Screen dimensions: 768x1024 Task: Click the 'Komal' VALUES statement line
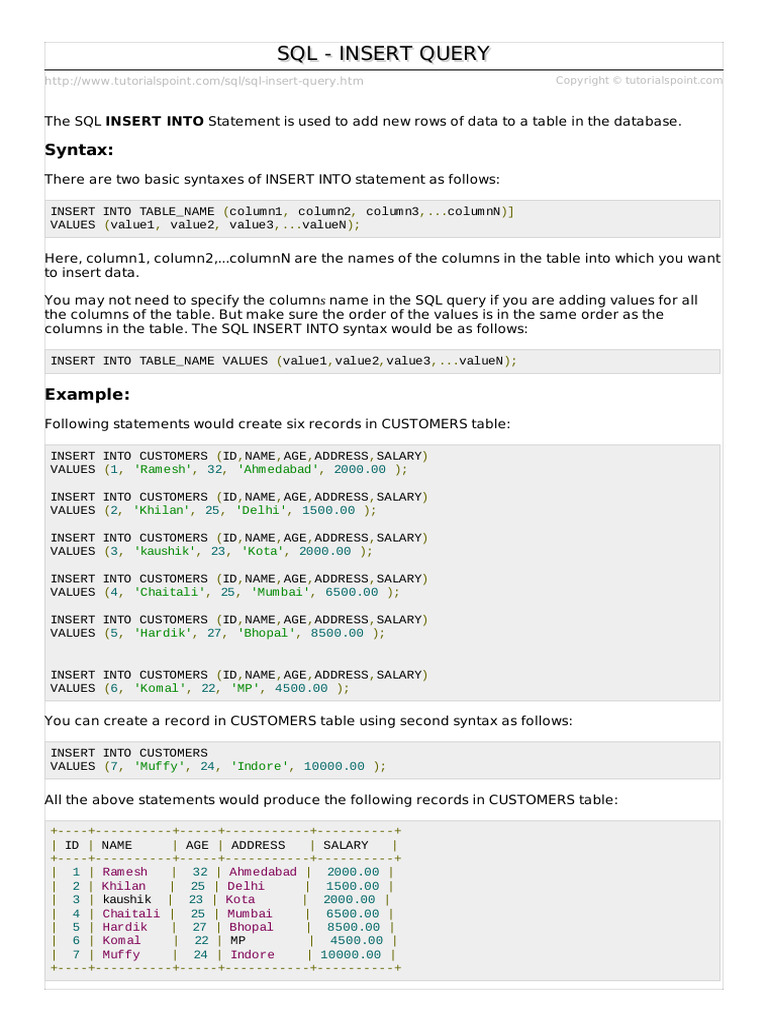click(200, 688)
